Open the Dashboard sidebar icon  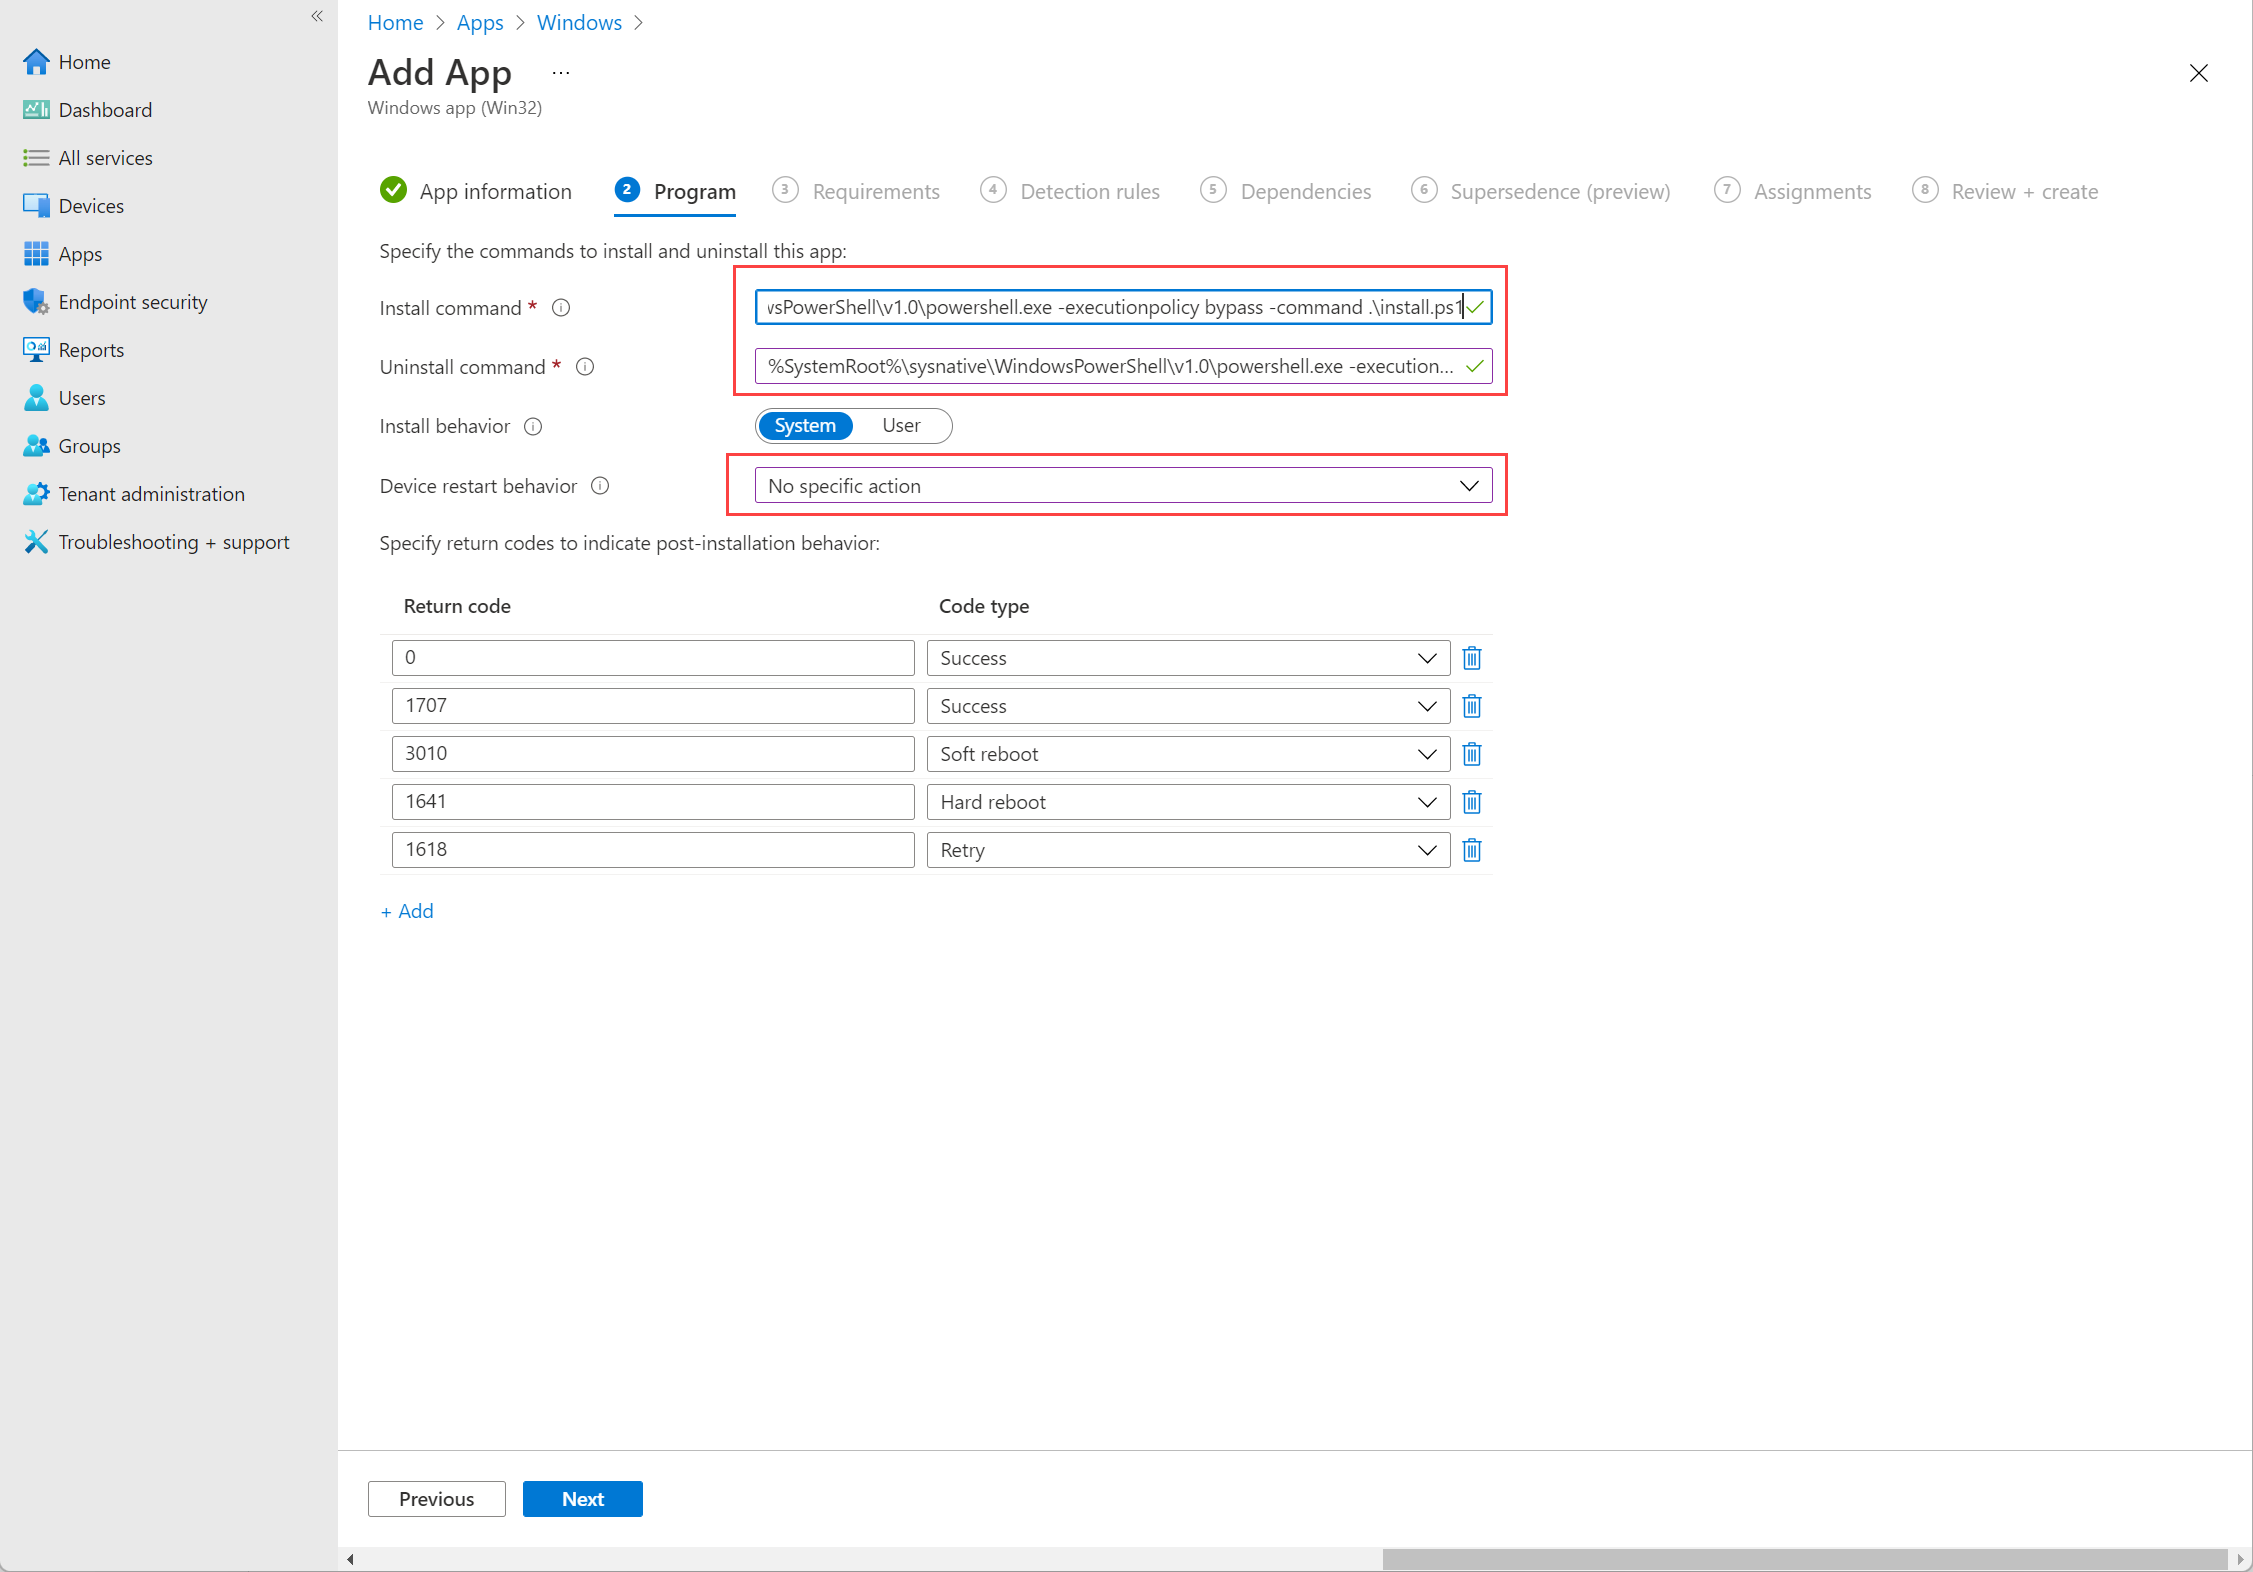(36, 110)
